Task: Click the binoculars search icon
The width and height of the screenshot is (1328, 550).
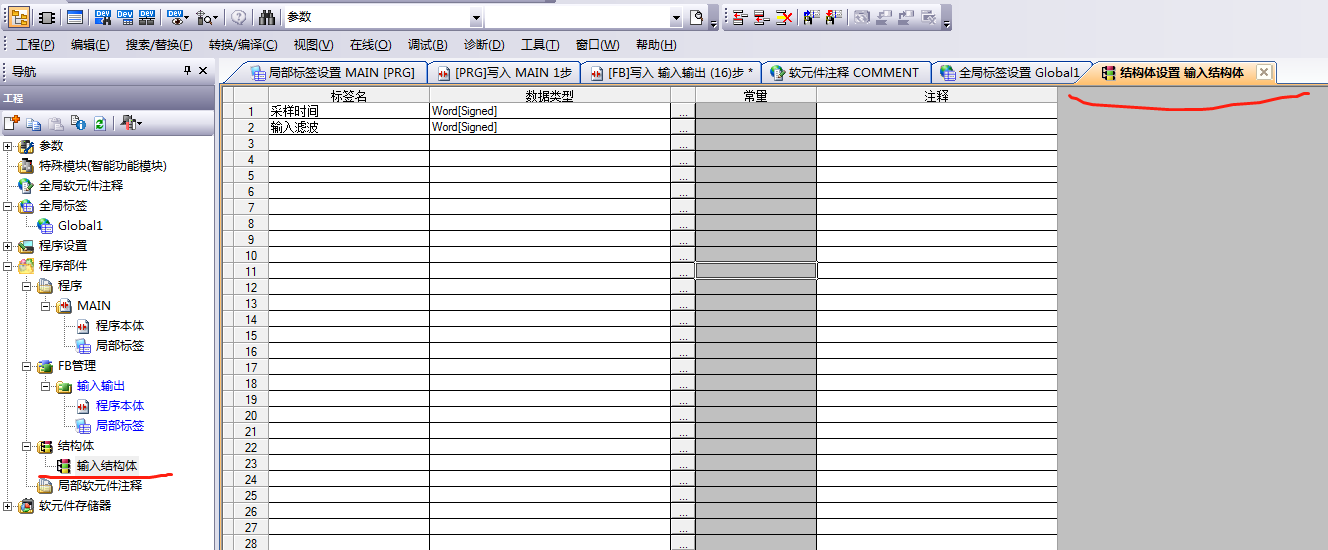Action: pyautogui.click(x=267, y=18)
